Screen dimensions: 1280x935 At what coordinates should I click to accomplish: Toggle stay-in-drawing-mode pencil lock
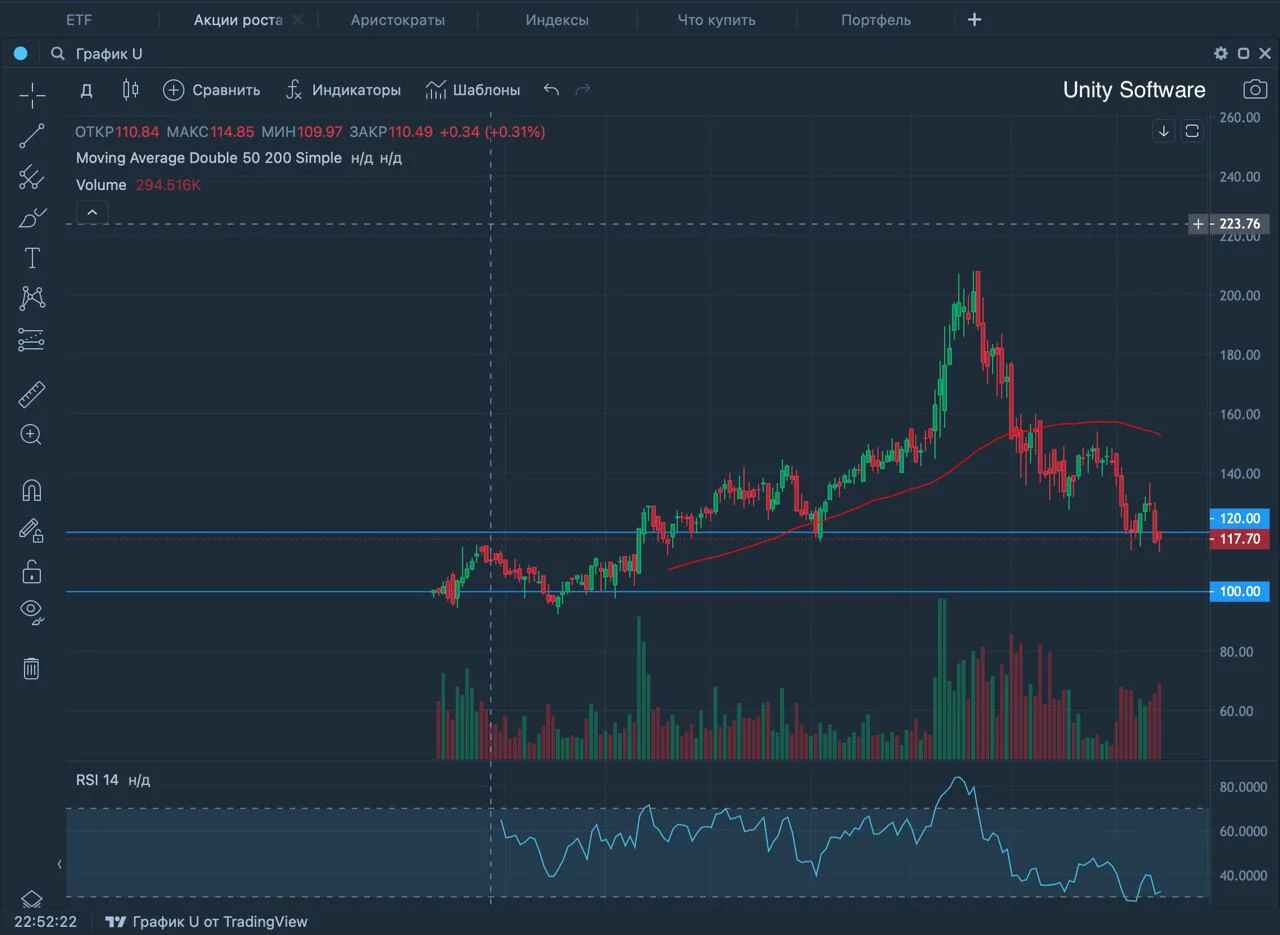[32, 531]
